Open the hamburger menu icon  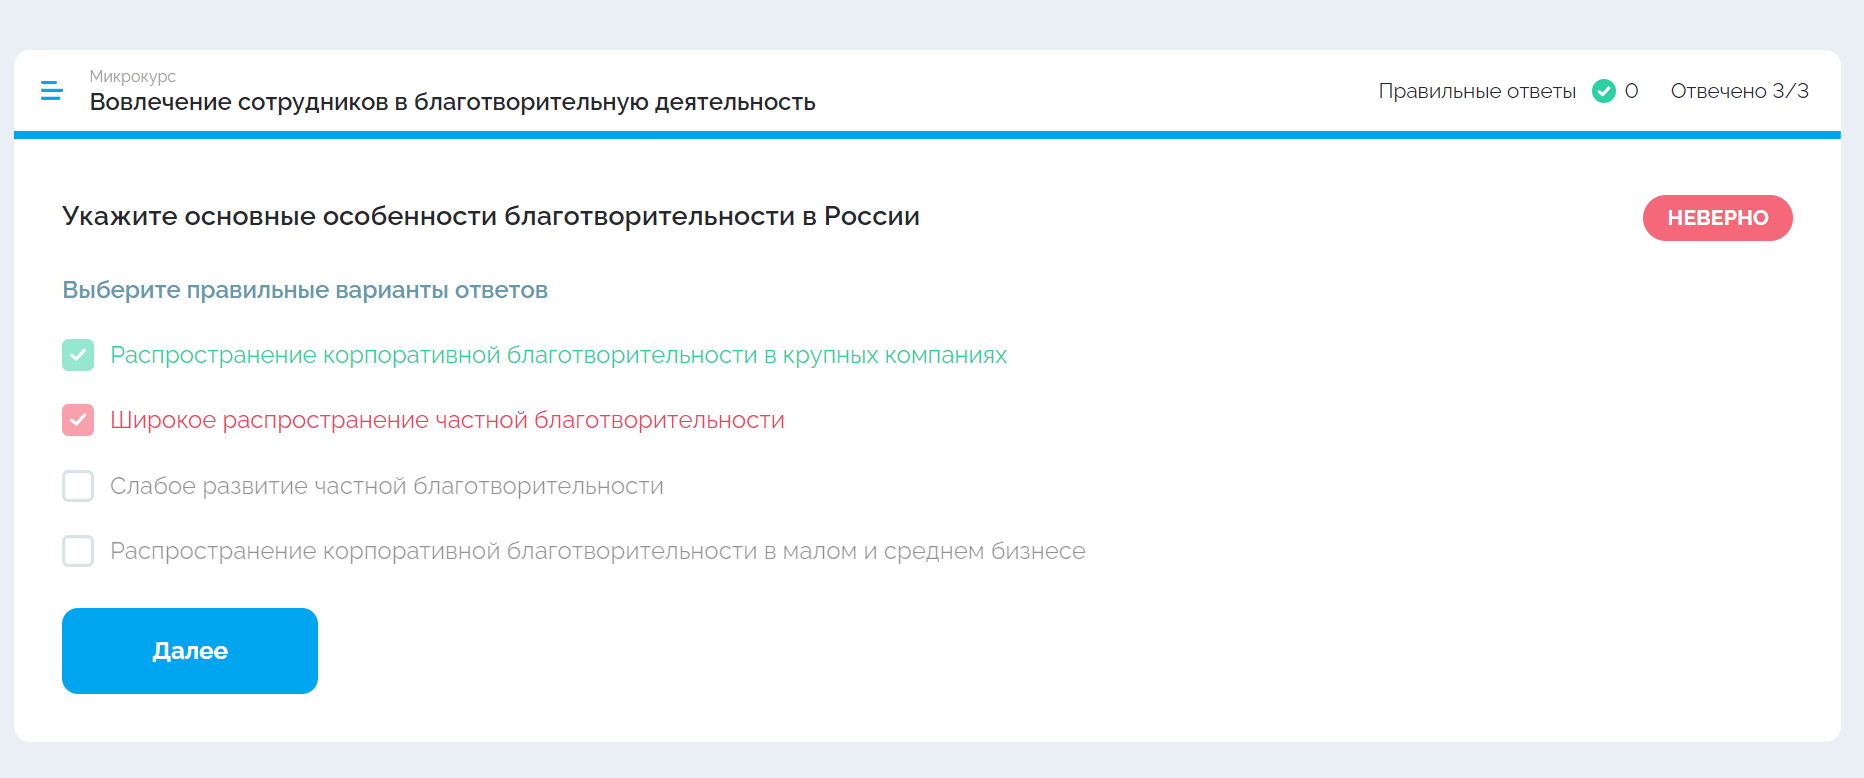pyautogui.click(x=52, y=91)
